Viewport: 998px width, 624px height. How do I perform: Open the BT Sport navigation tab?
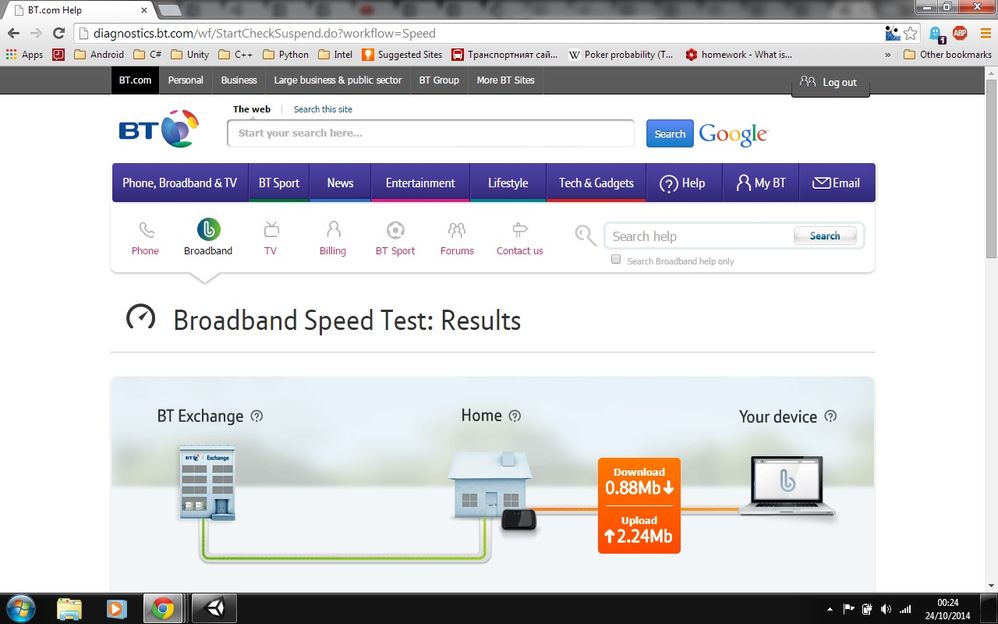[279, 183]
